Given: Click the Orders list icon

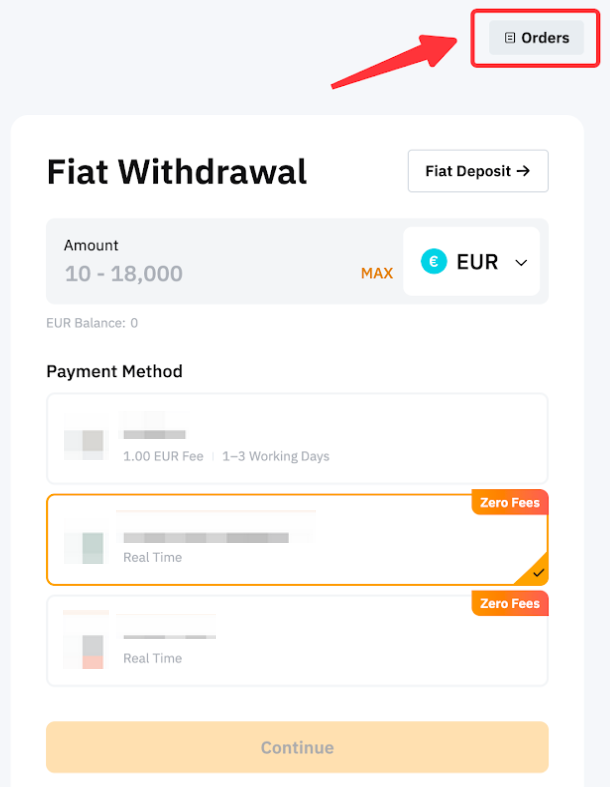Looking at the screenshot, I should point(510,38).
